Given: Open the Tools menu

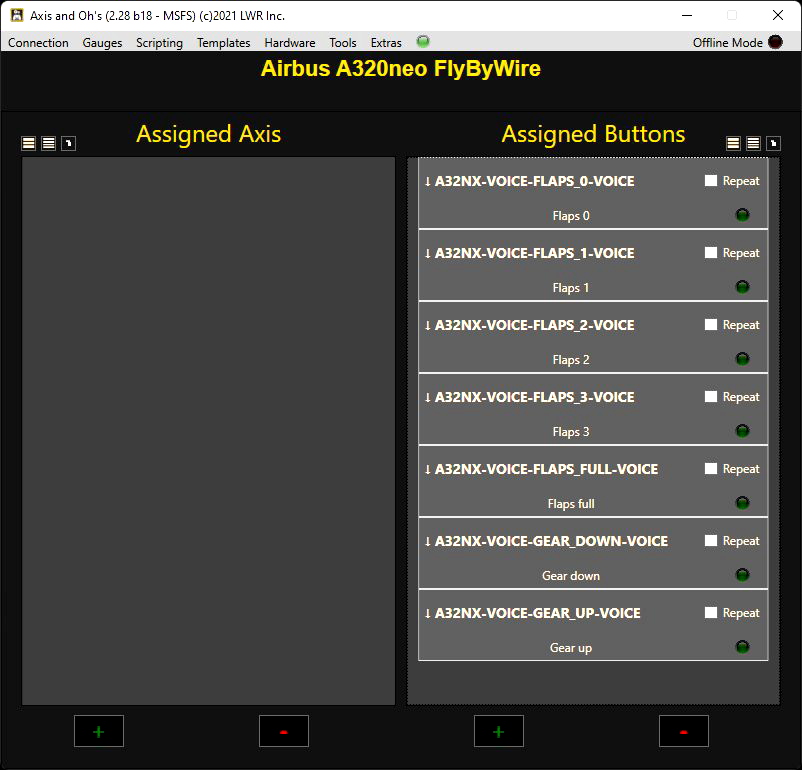Looking at the screenshot, I should click(x=343, y=42).
